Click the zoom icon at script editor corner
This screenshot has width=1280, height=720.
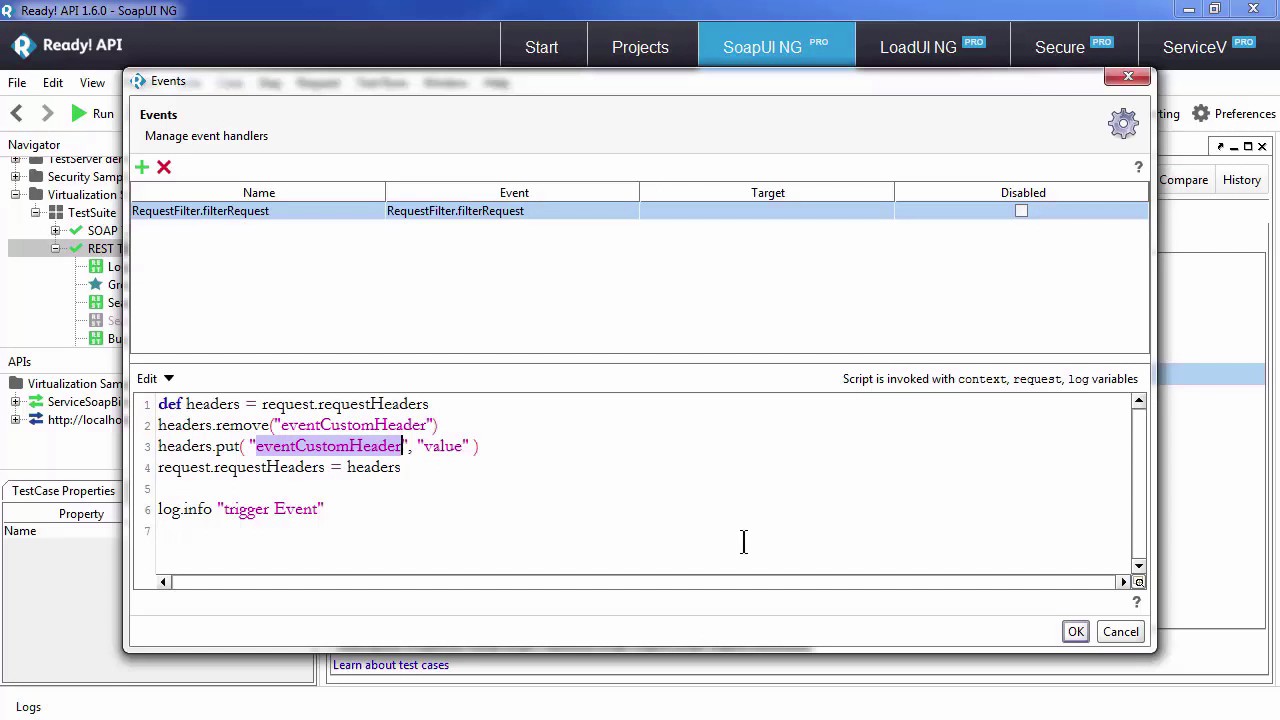[1139, 582]
